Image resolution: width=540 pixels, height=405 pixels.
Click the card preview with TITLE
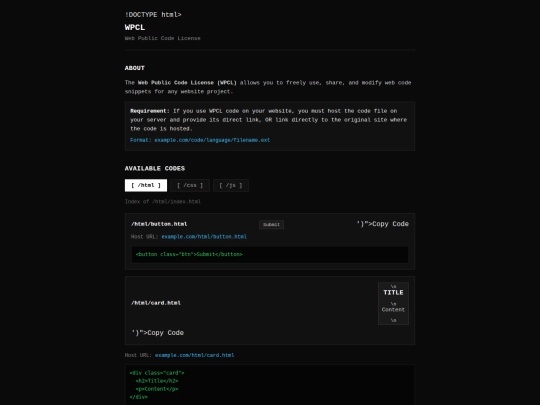[x=393, y=303]
